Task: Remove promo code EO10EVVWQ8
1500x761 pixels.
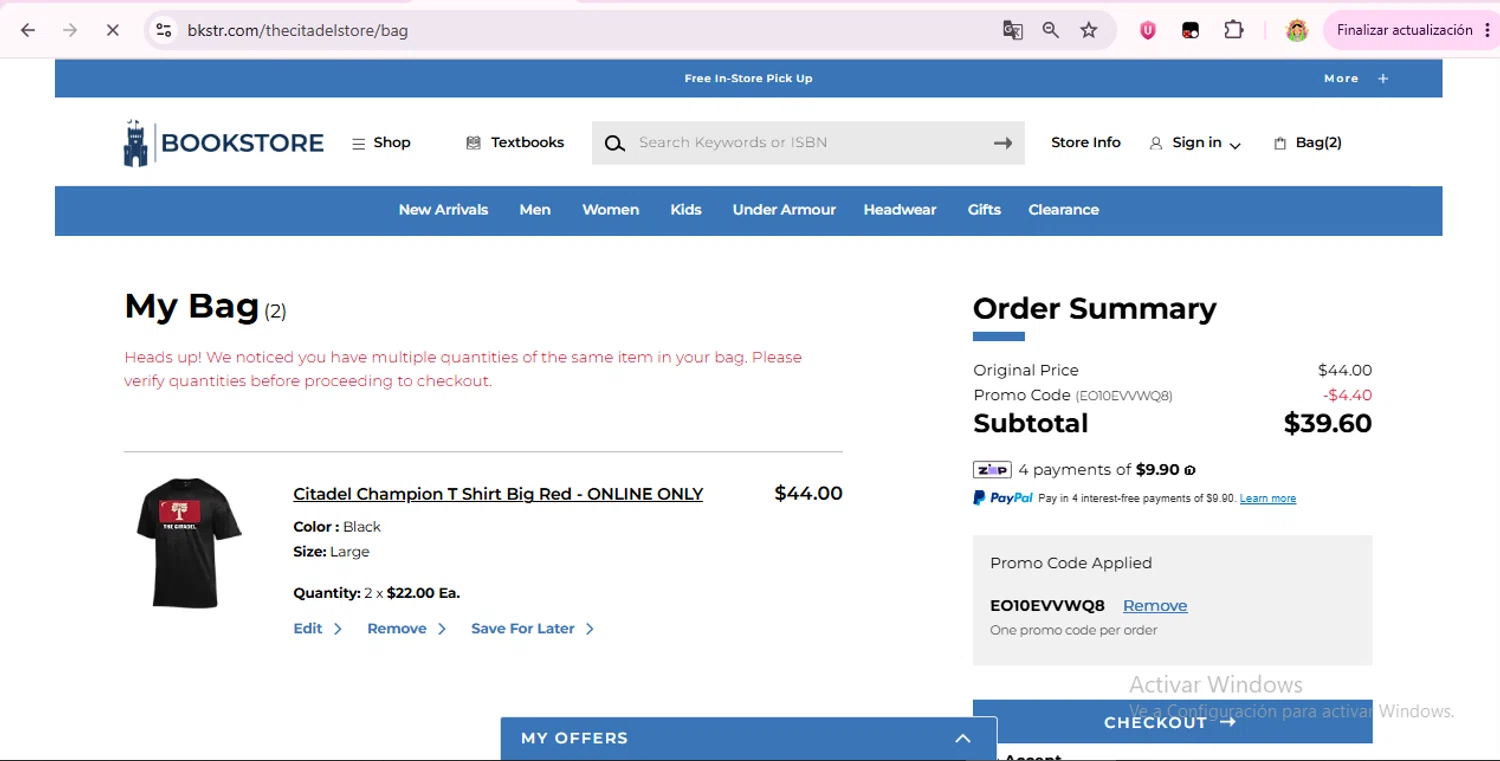Action: point(1155,606)
